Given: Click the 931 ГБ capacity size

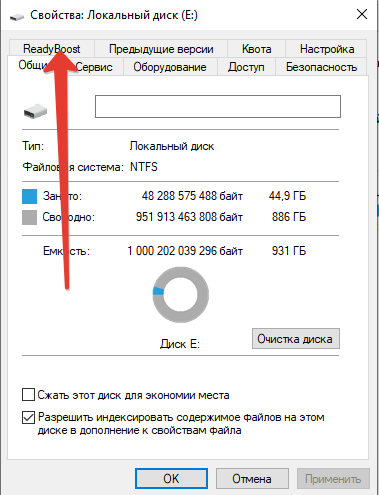Looking at the screenshot, I should [289, 251].
